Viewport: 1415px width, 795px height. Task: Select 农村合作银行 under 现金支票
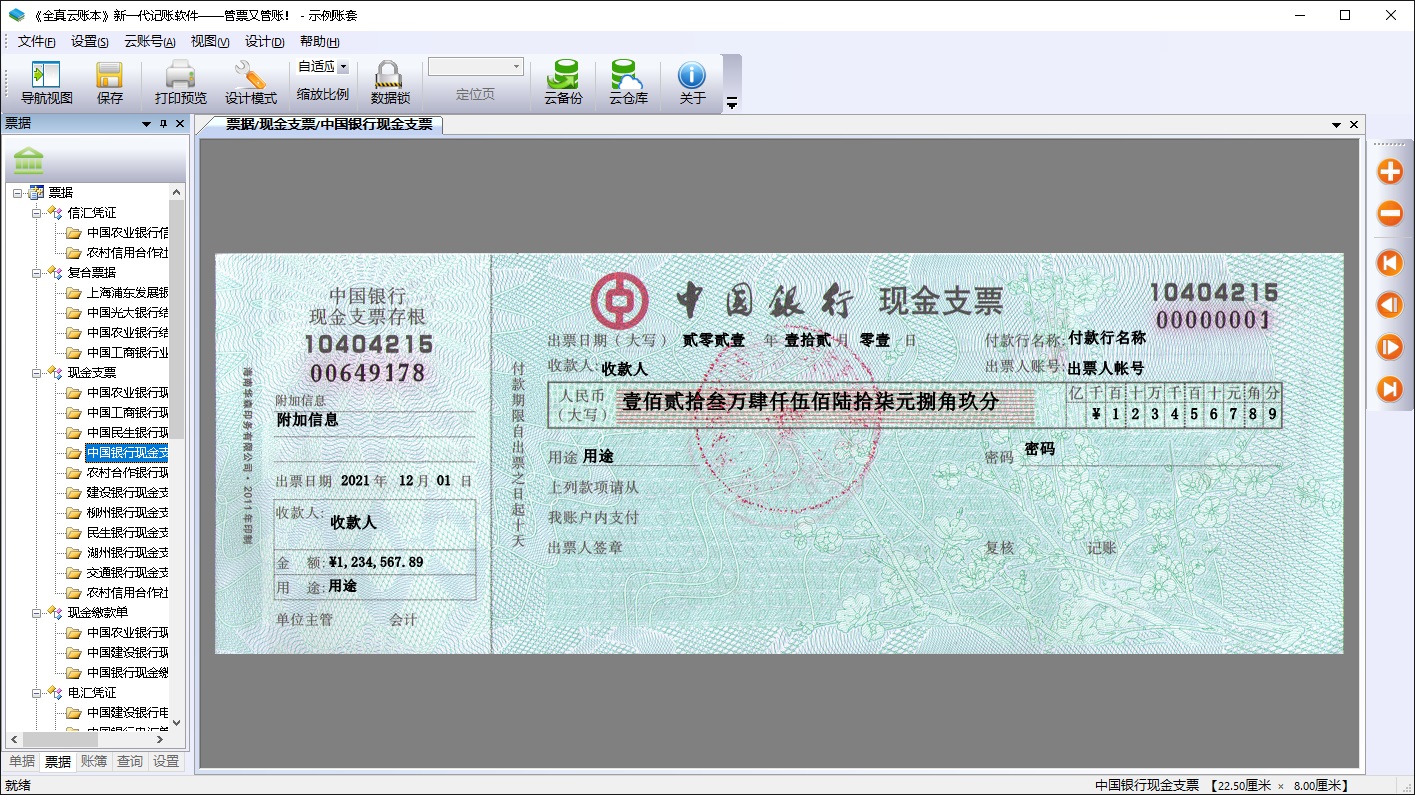(127, 472)
